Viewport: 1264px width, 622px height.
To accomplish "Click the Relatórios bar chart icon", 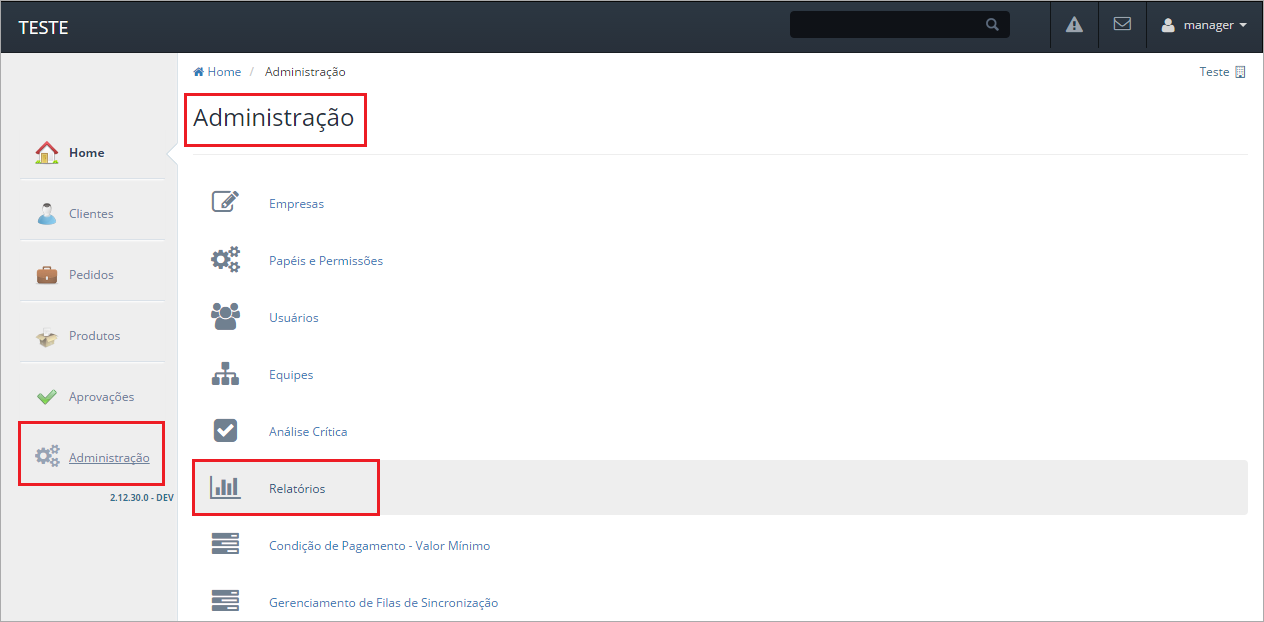I will [225, 488].
